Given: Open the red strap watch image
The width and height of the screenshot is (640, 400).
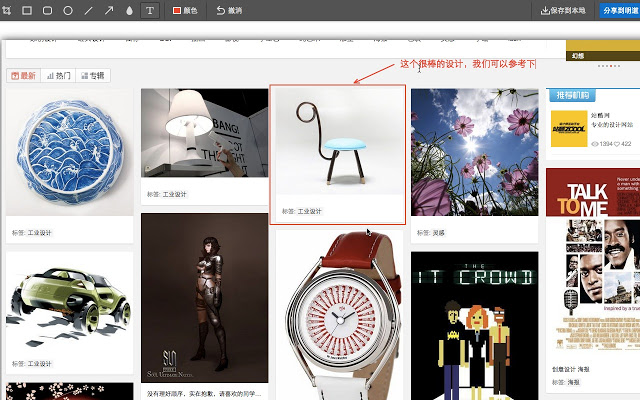Looking at the screenshot, I should tap(340, 315).
